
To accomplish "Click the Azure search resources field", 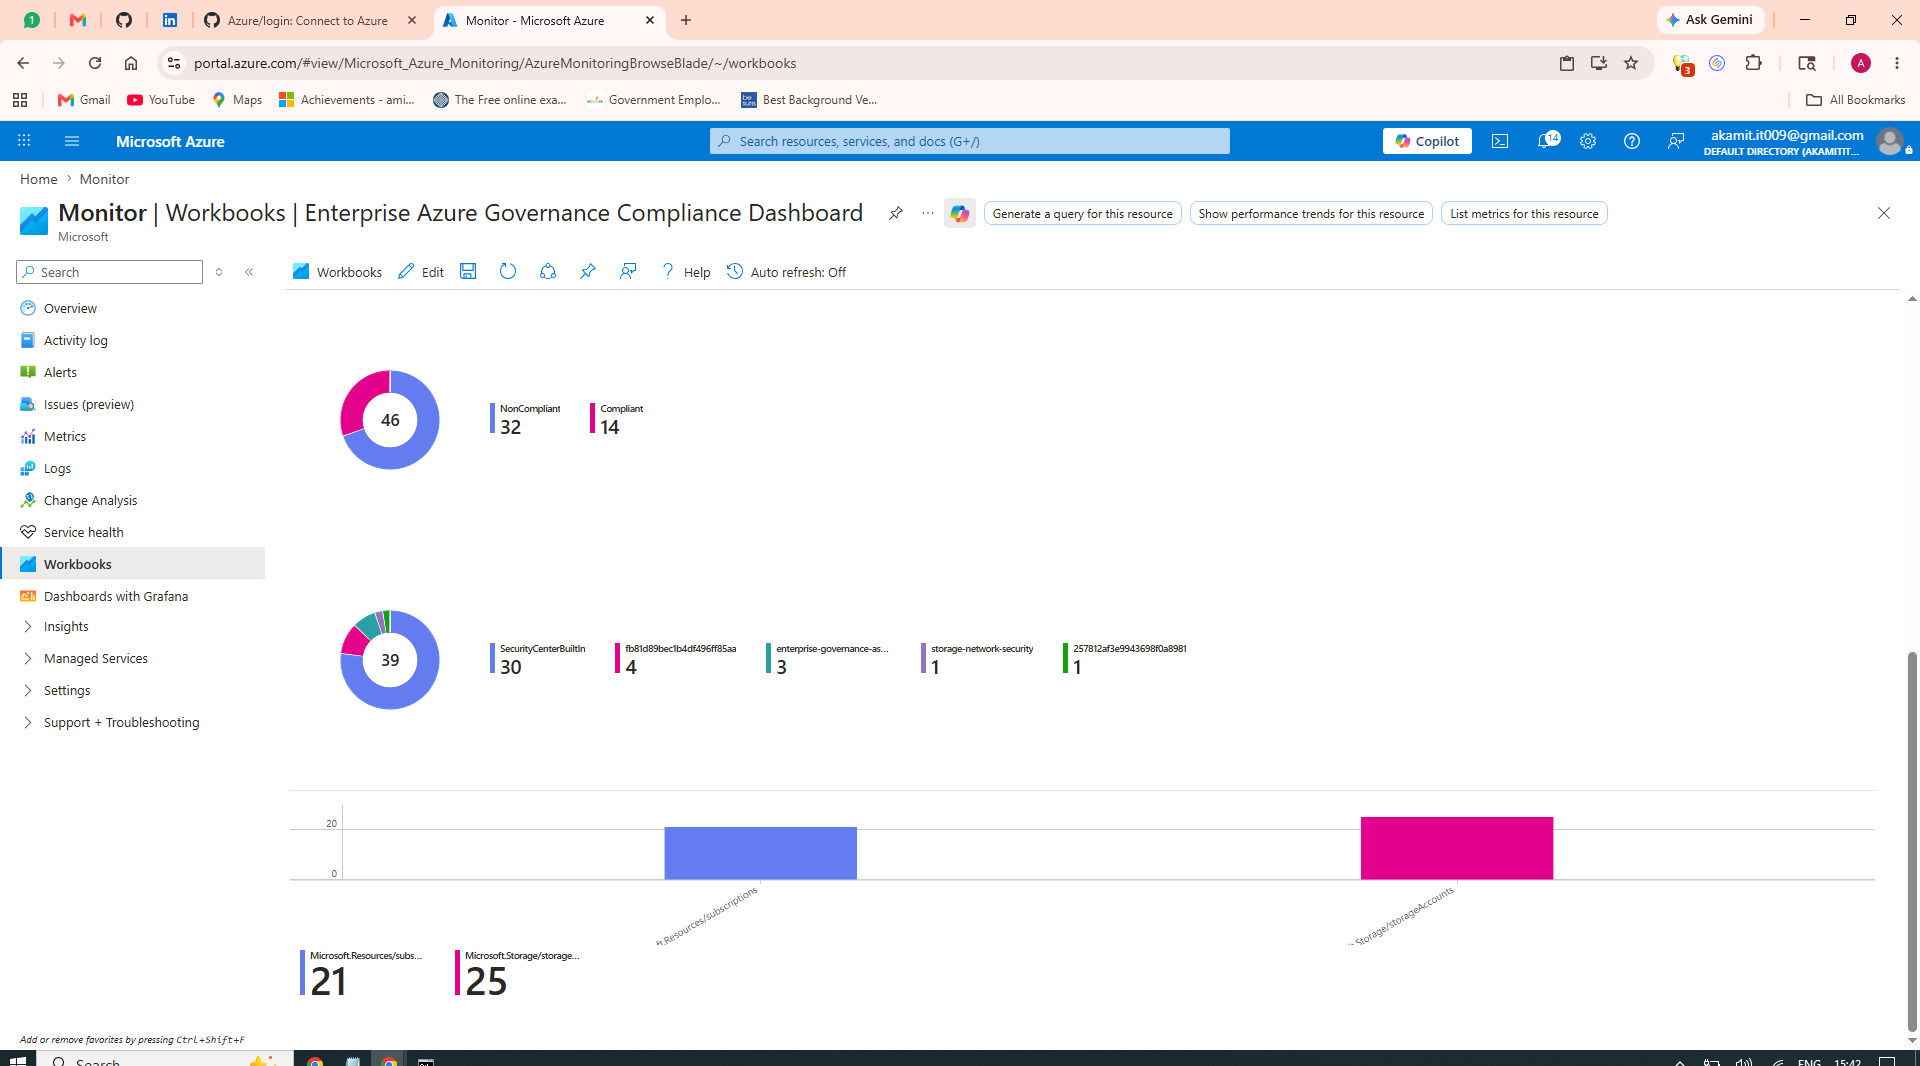I will [x=970, y=141].
